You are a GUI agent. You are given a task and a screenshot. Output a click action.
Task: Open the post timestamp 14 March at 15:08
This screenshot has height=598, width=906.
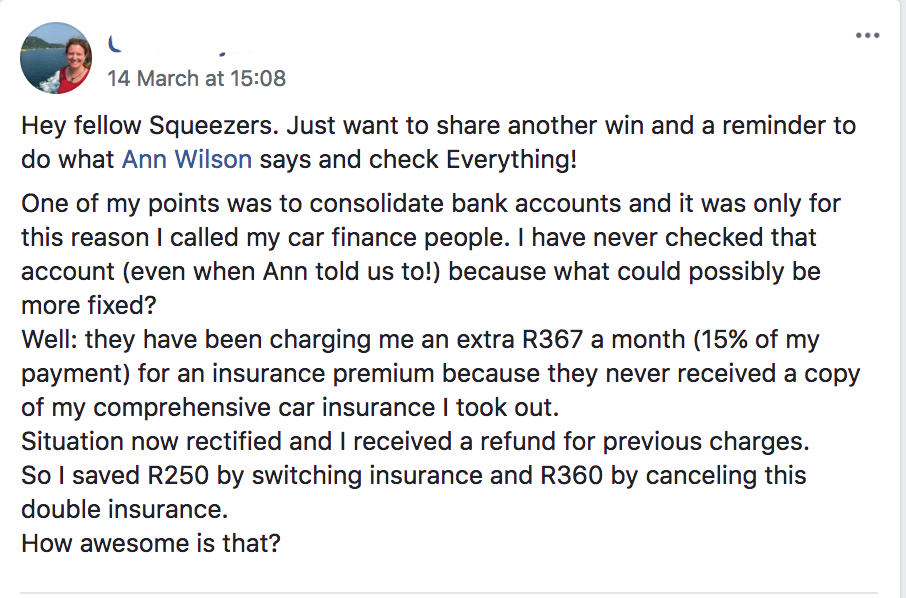click(x=196, y=78)
